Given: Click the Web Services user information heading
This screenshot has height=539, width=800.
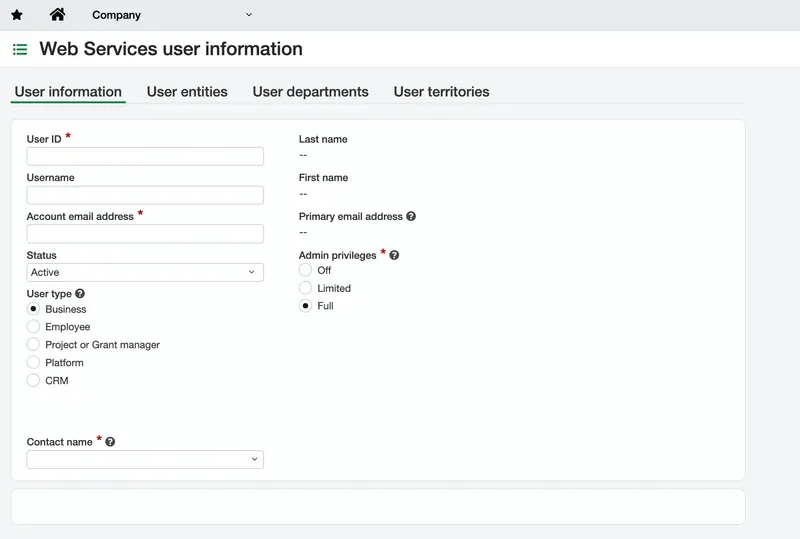Looking at the screenshot, I should tap(171, 49).
